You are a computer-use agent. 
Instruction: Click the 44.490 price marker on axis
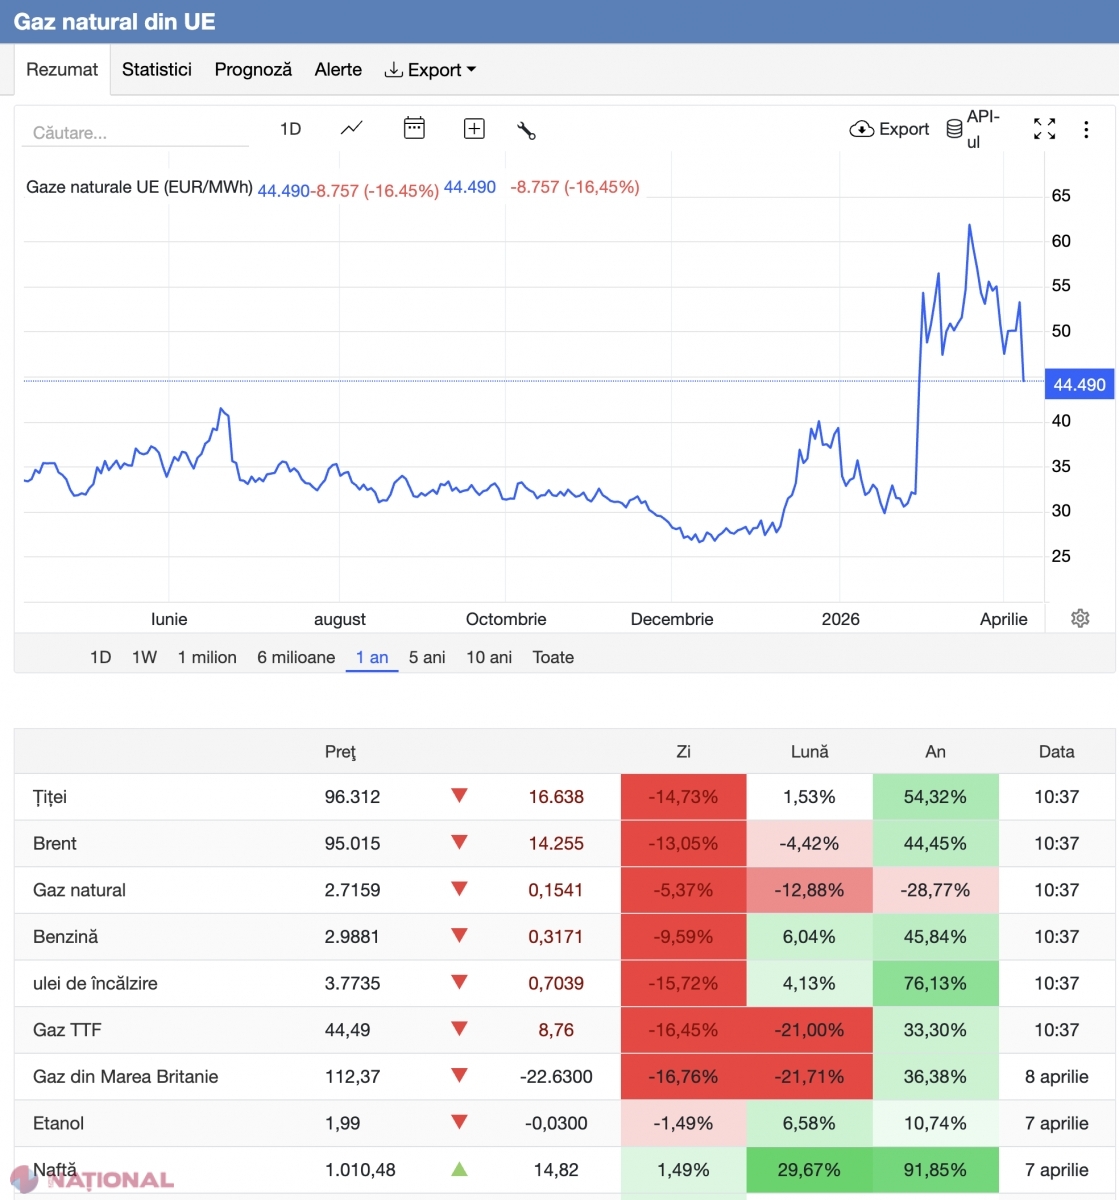(1079, 385)
